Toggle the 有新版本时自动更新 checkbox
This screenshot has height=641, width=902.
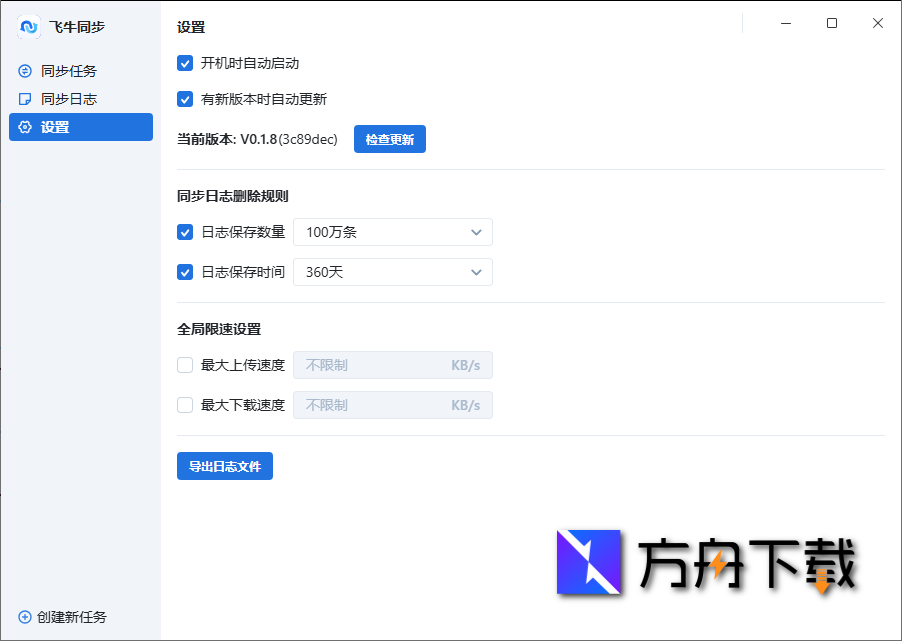(185, 99)
